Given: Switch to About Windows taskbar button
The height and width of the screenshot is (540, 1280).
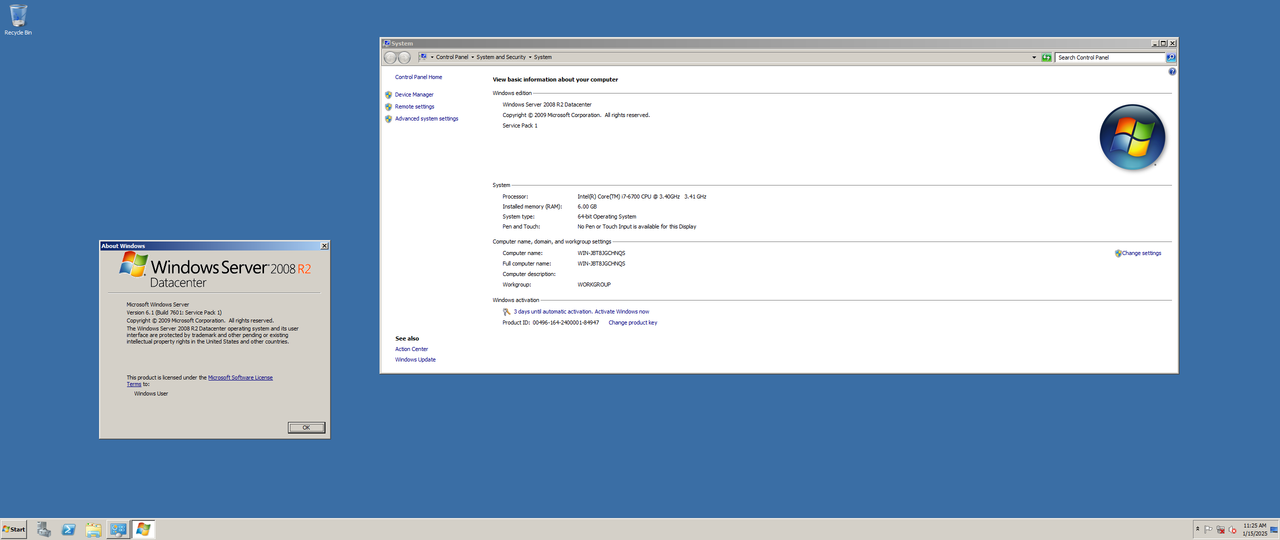Looking at the screenshot, I should [143, 529].
